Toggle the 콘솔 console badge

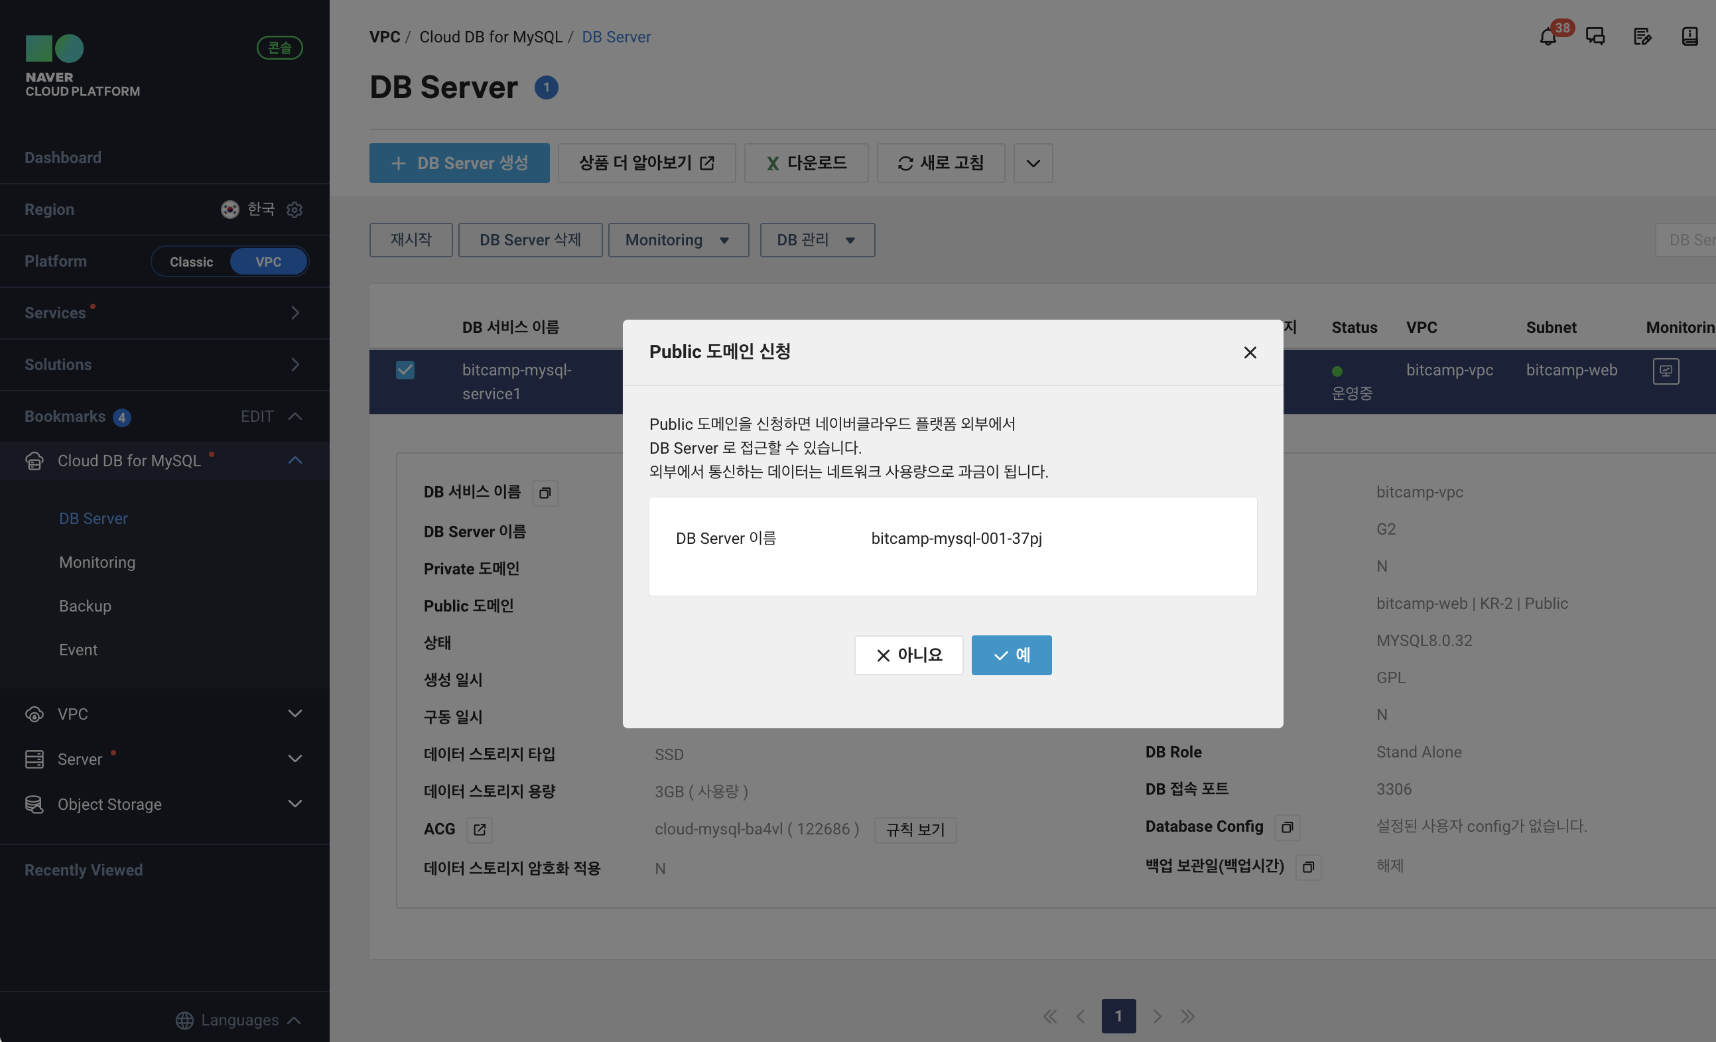[280, 48]
